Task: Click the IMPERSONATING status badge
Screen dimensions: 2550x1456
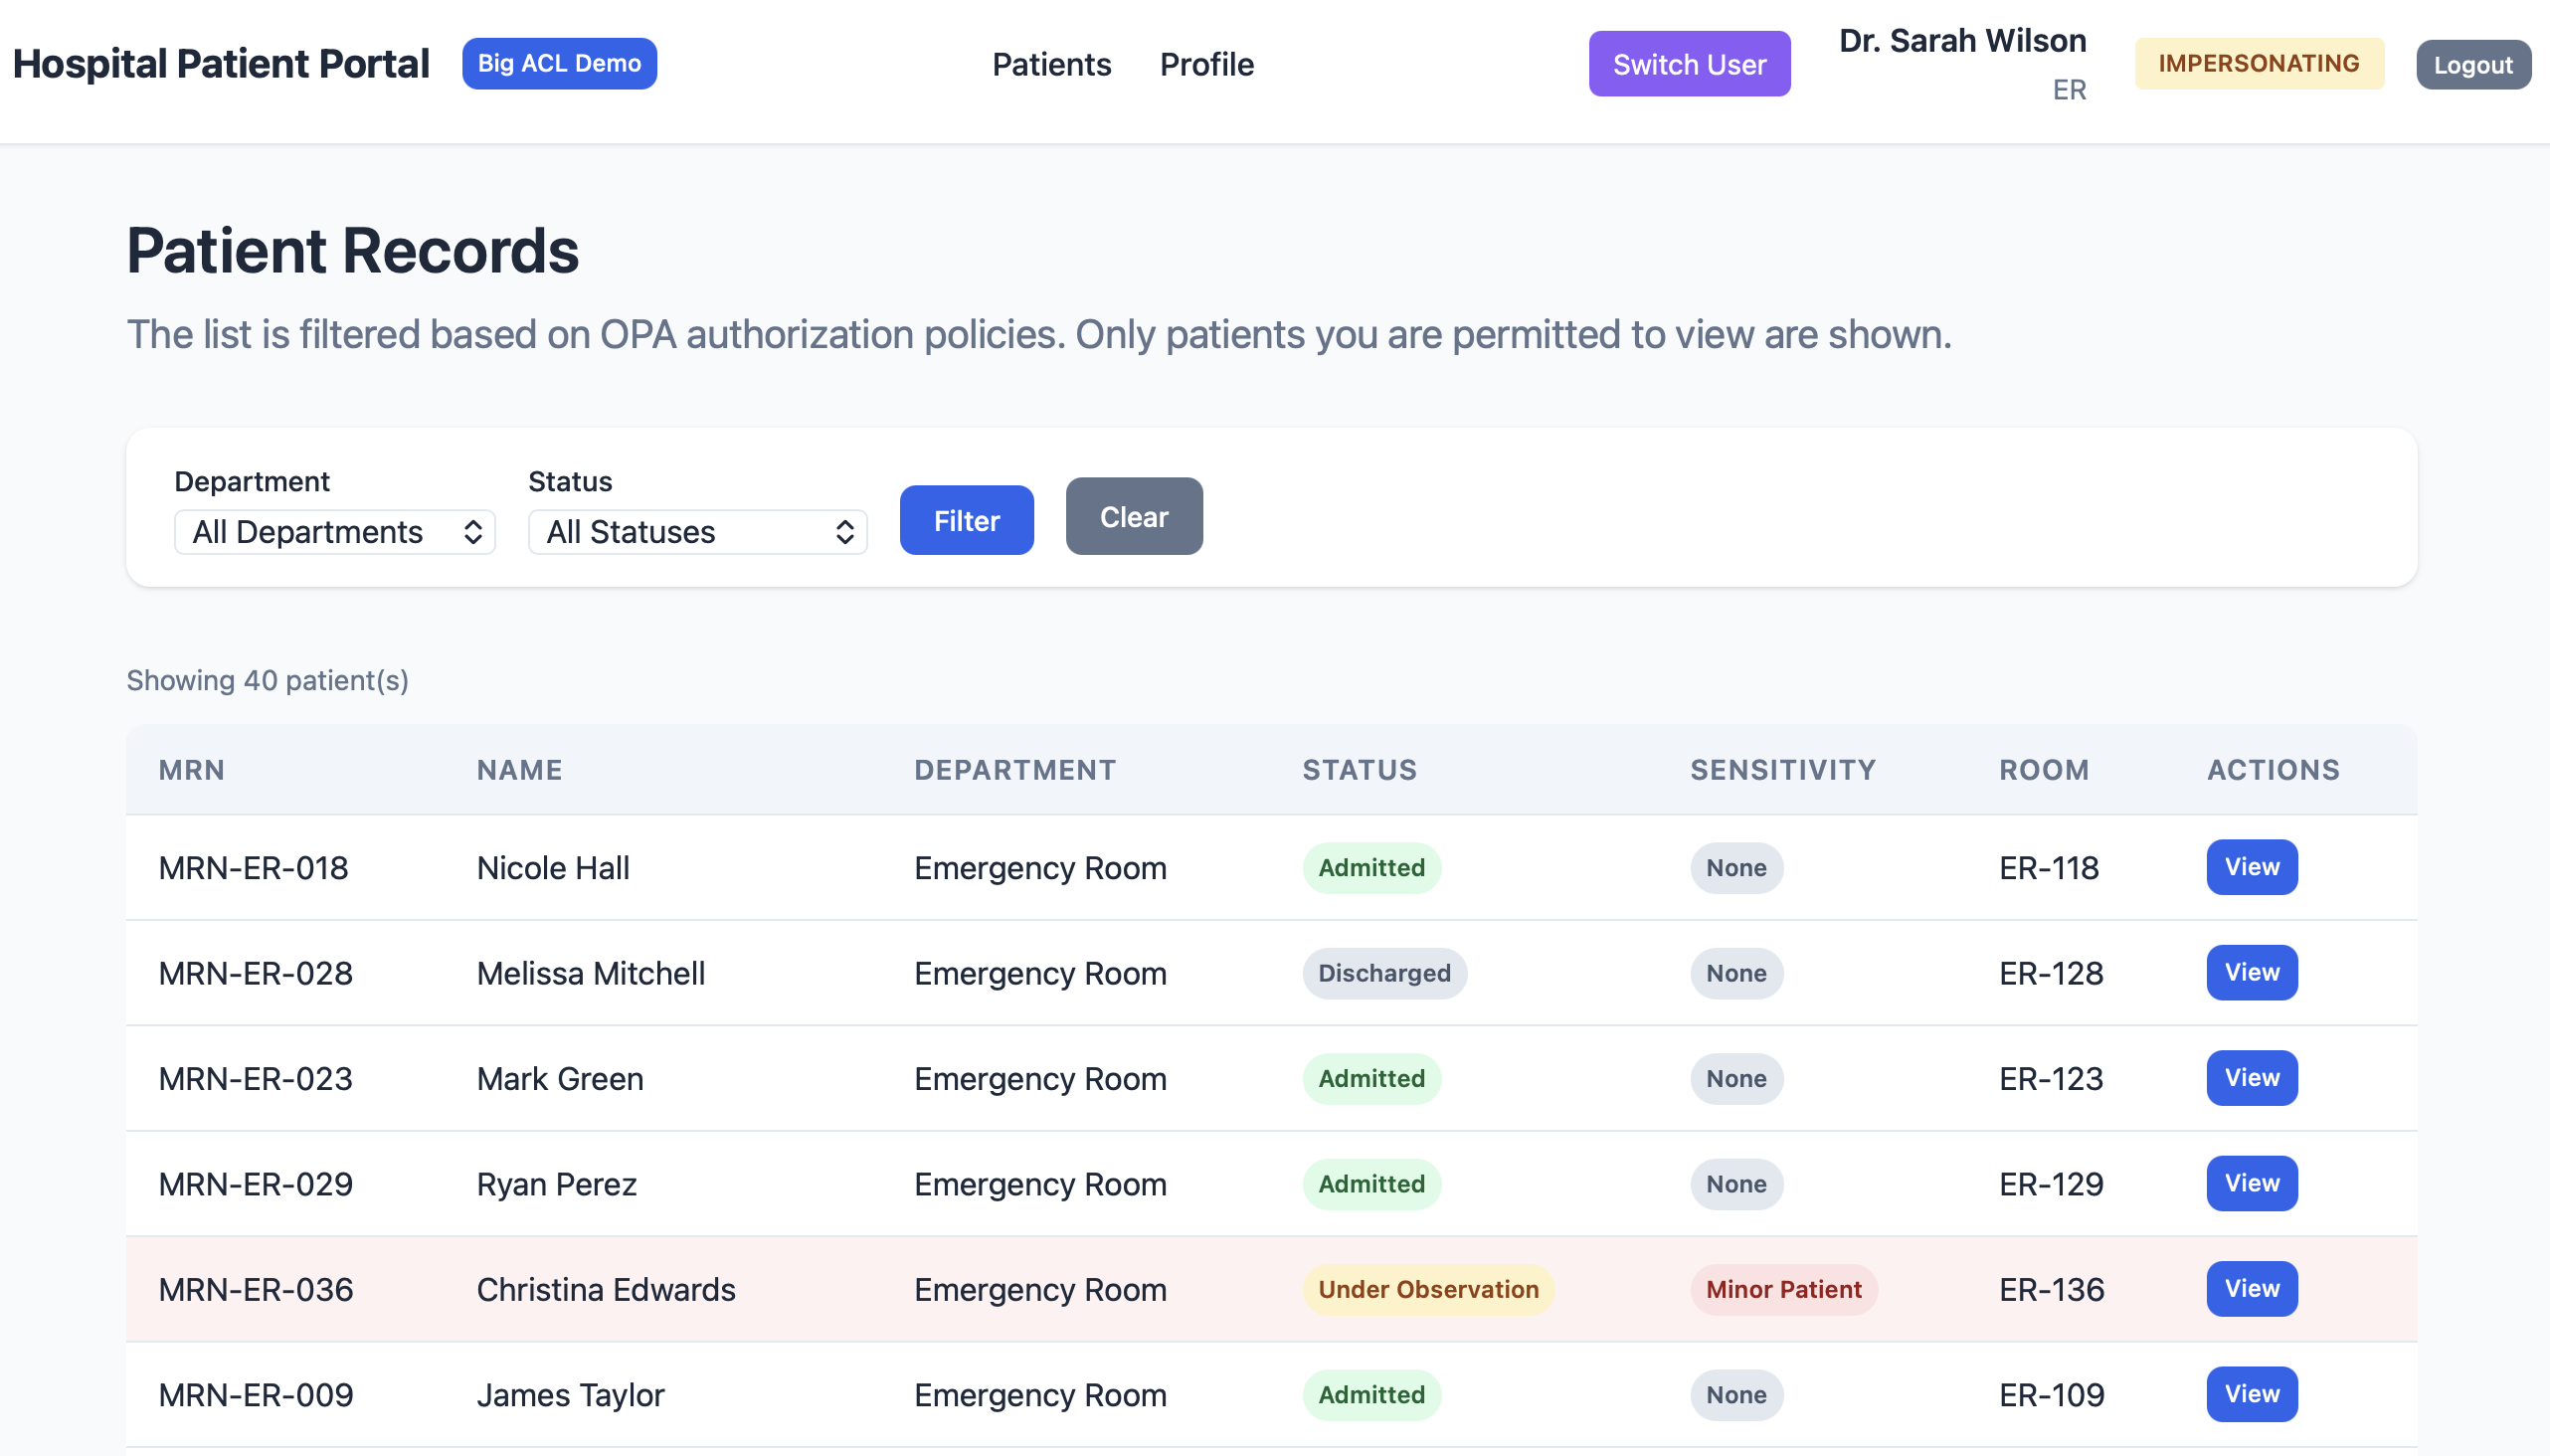Action: click(2258, 64)
